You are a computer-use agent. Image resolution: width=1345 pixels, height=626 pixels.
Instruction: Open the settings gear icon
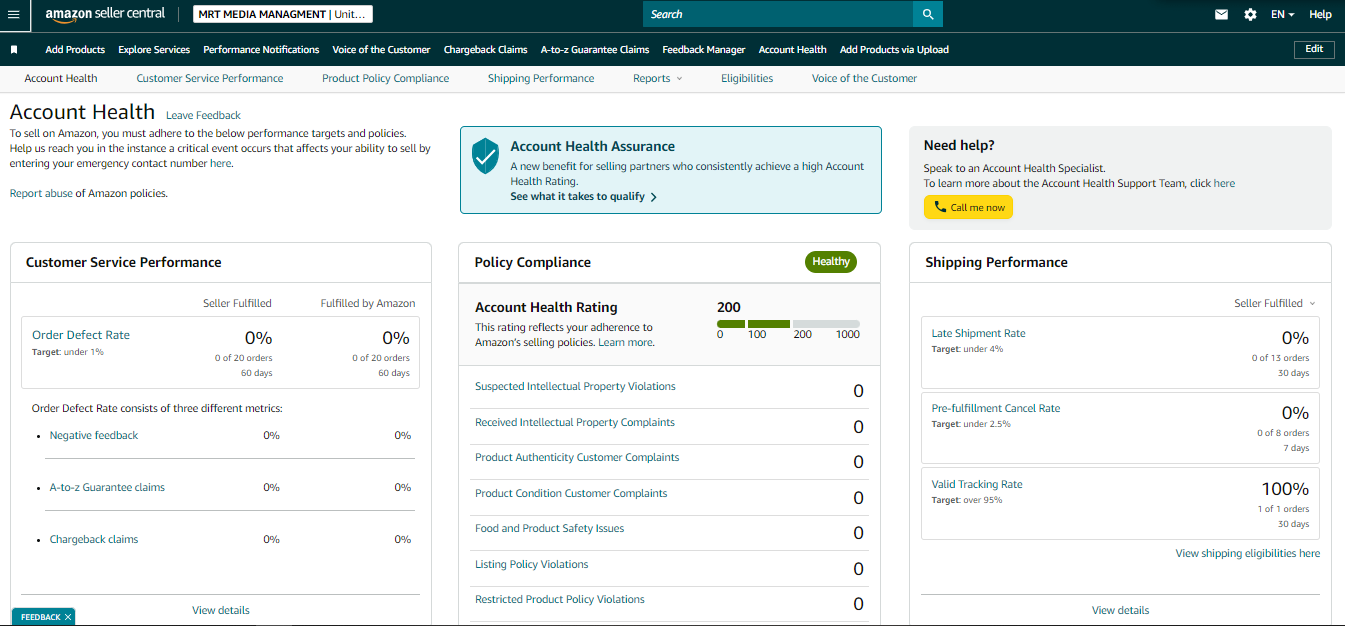1250,15
